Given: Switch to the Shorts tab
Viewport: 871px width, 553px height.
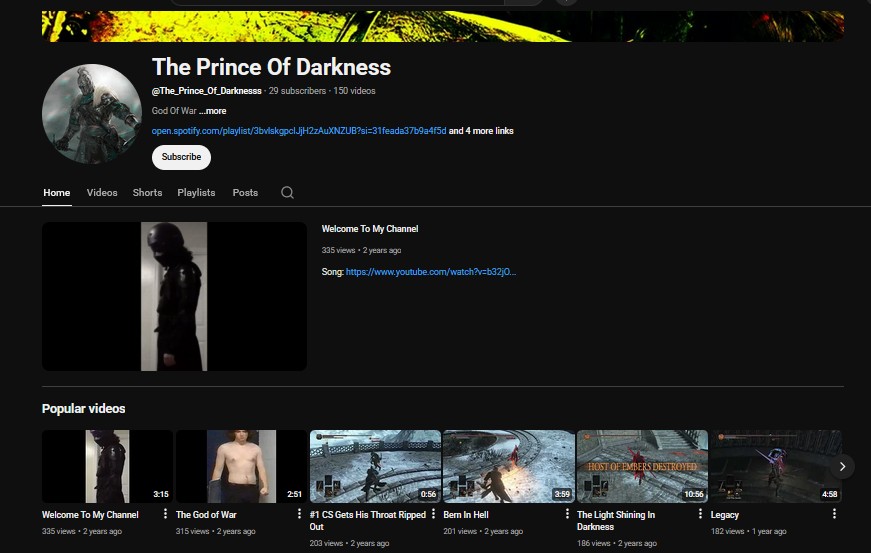Looking at the screenshot, I should [147, 193].
